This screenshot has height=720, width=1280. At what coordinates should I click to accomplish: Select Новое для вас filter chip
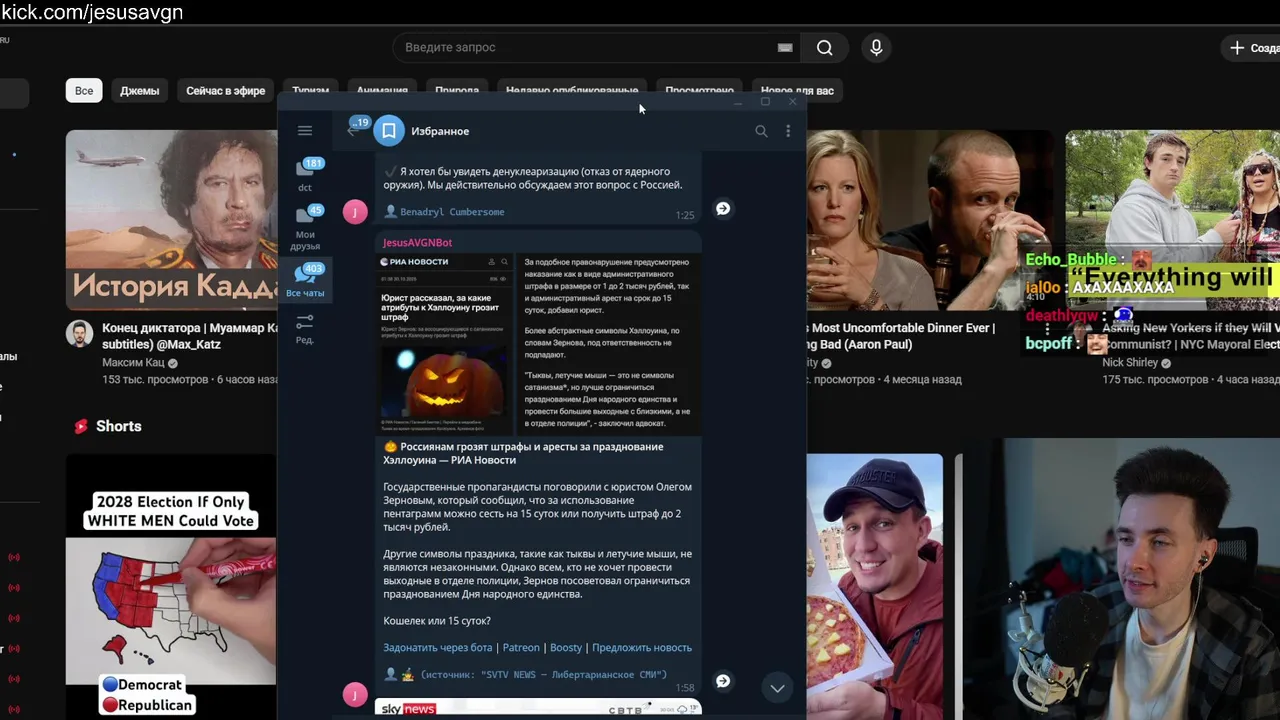click(797, 90)
